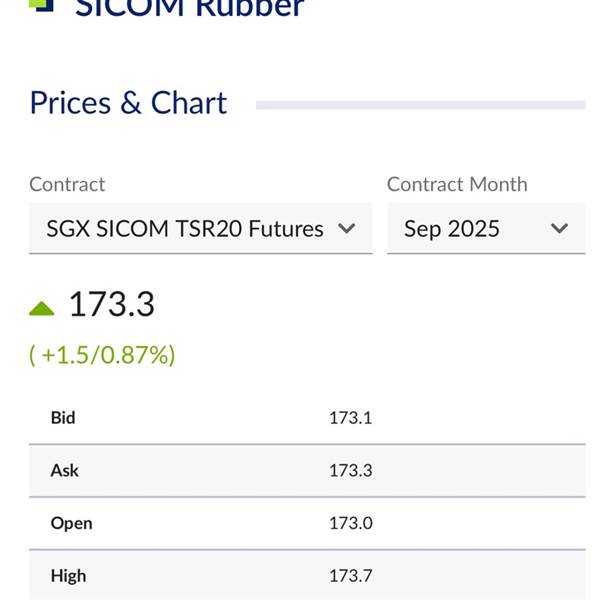Screen dimensions: 600x600
Task: Open the Contract dropdown chevron
Action: coord(347,228)
